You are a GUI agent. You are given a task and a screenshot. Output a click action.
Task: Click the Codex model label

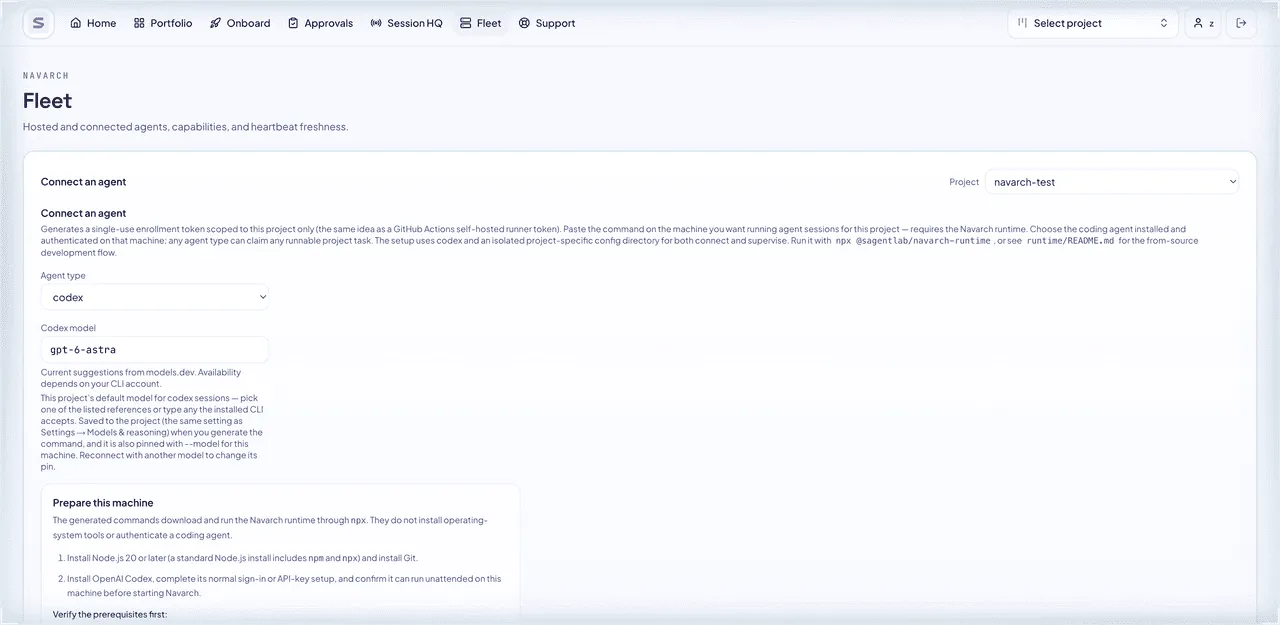pos(68,327)
